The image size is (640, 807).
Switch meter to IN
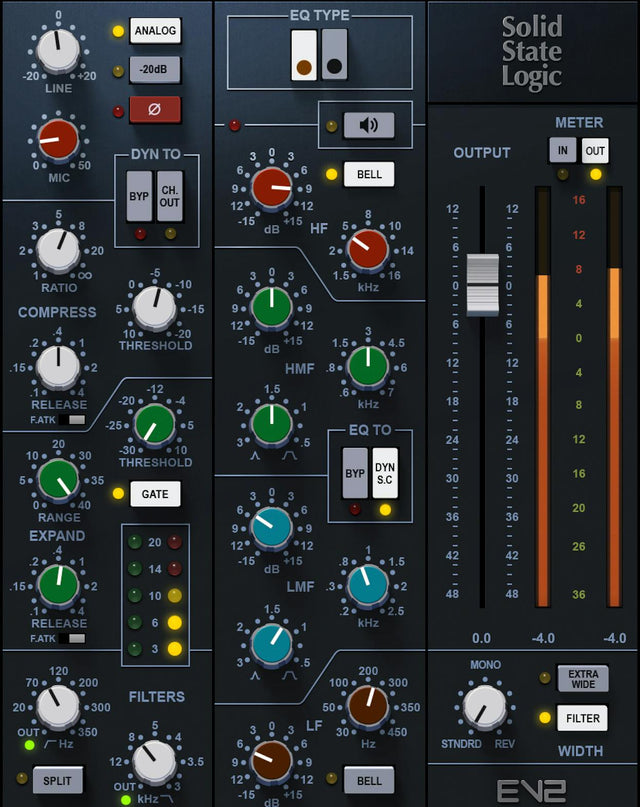tap(563, 150)
